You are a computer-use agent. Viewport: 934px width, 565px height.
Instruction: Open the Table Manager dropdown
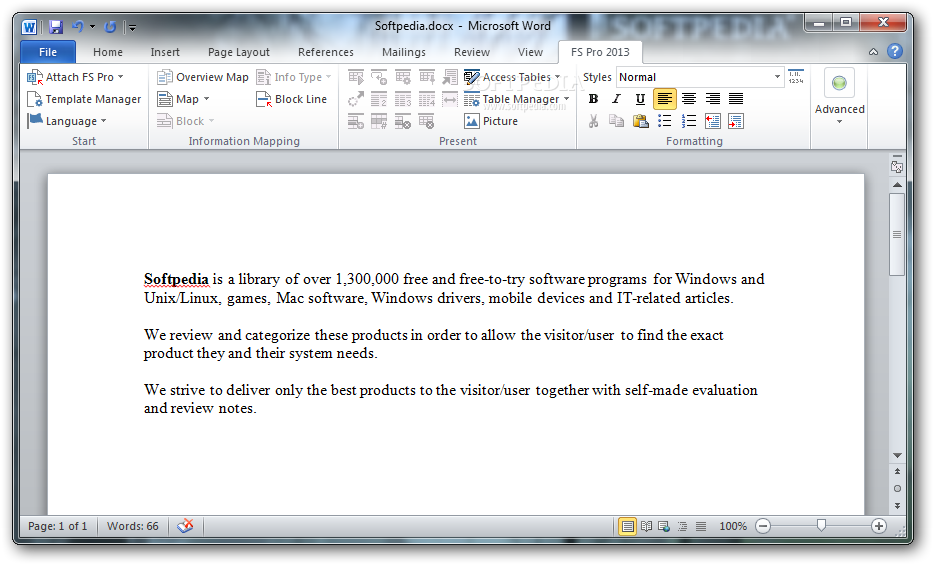coord(566,99)
